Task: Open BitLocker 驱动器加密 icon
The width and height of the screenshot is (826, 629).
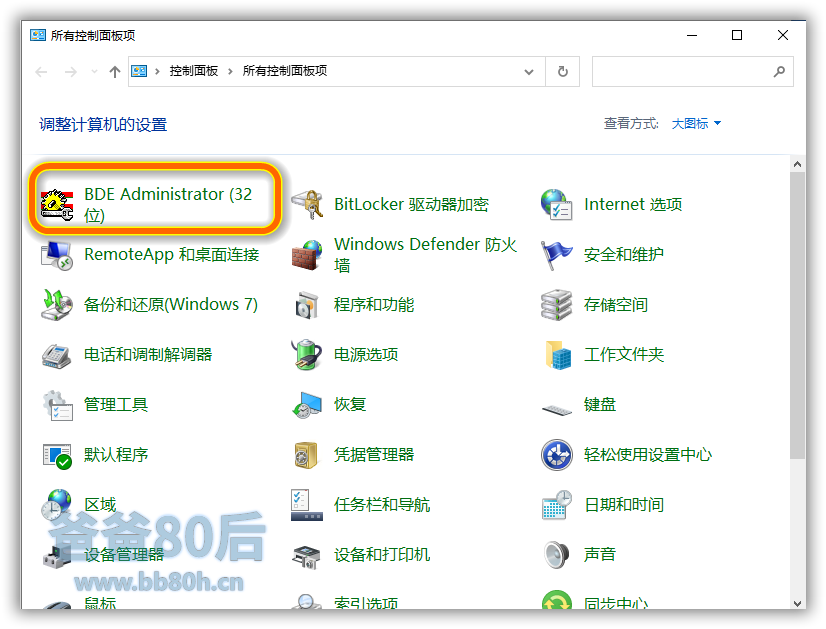Action: [x=307, y=204]
